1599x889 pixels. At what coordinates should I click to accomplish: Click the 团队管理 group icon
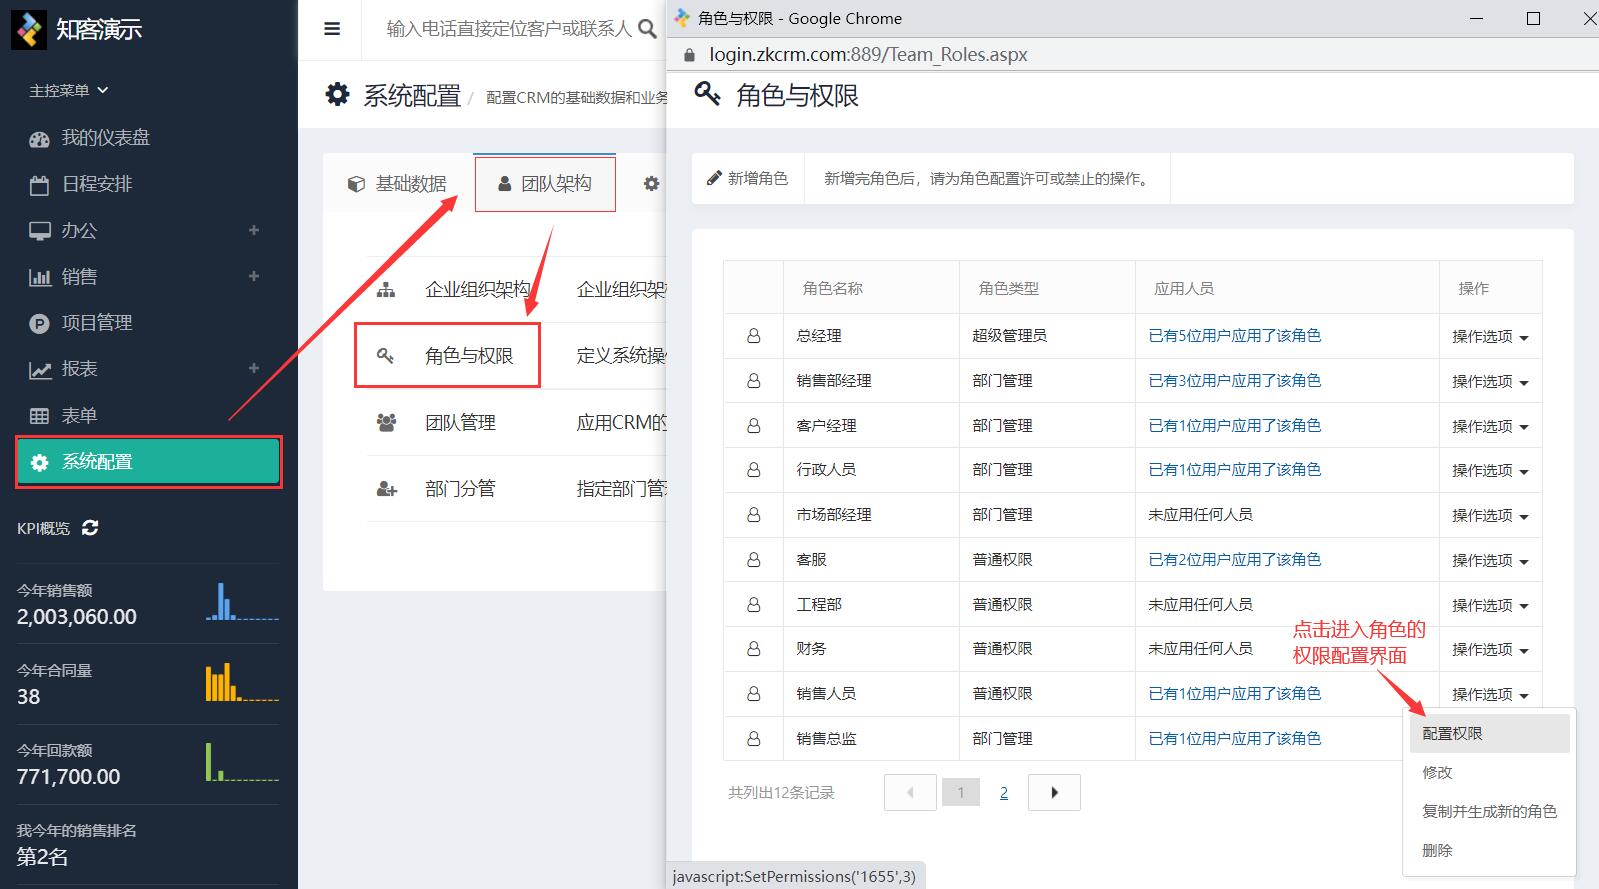(386, 423)
